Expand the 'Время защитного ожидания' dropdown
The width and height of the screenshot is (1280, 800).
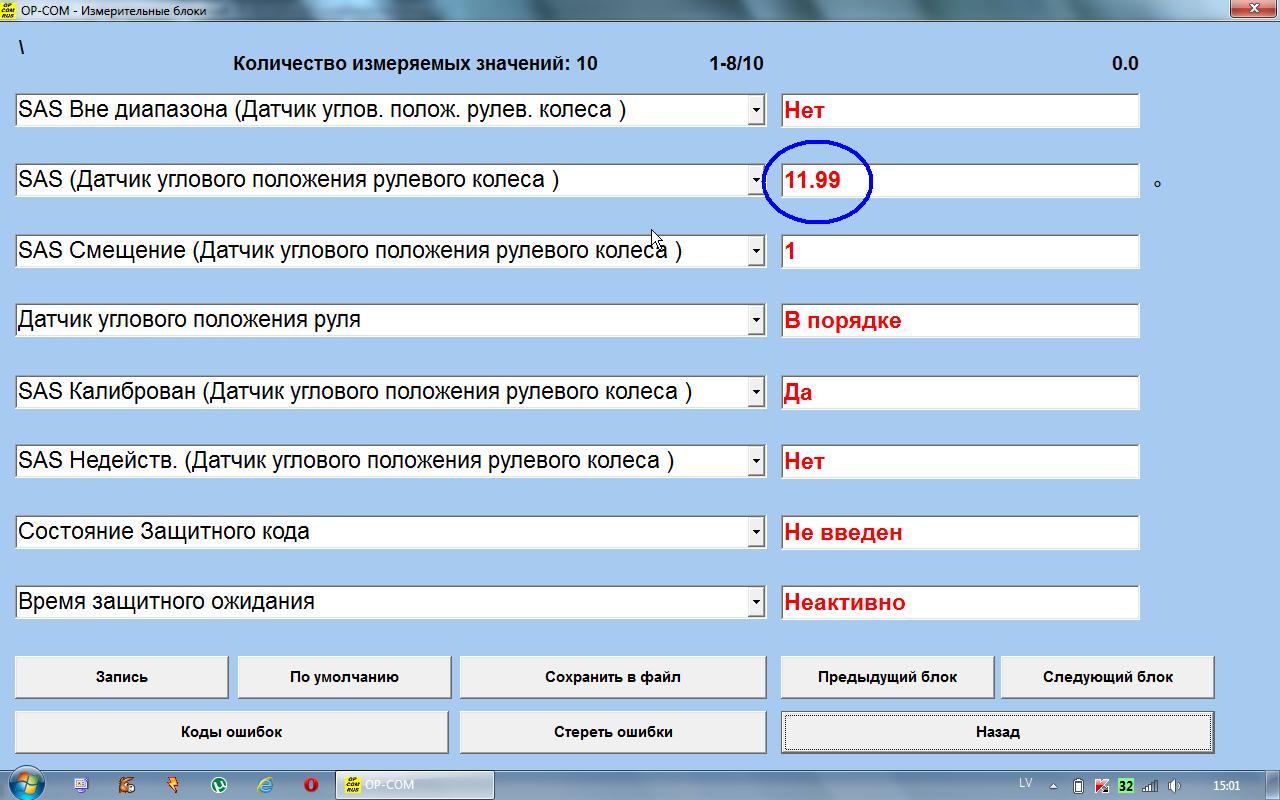click(x=756, y=603)
